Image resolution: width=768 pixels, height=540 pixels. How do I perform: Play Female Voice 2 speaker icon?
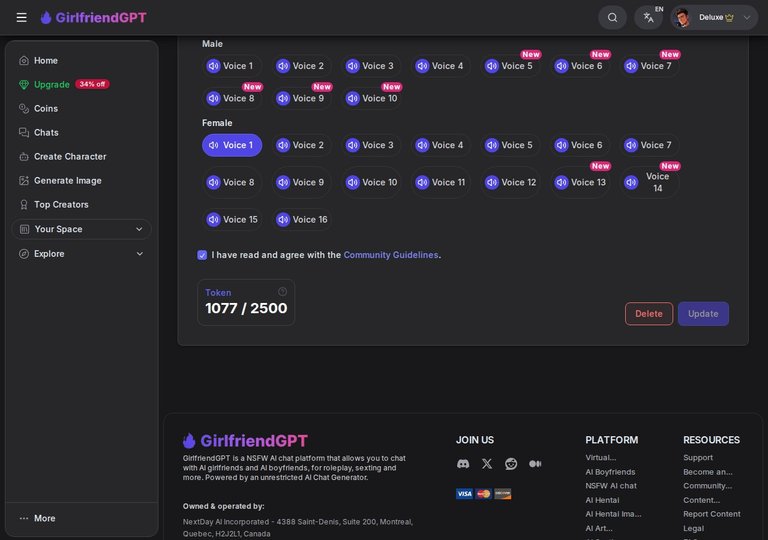pyautogui.click(x=283, y=146)
